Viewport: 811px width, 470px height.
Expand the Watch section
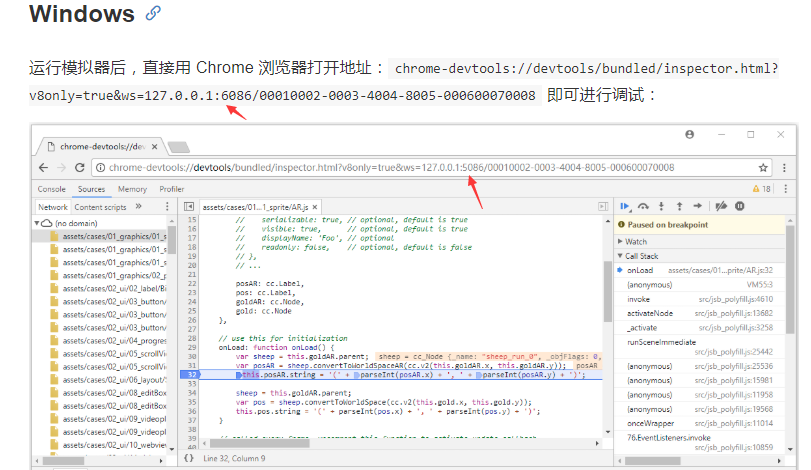tap(620, 241)
